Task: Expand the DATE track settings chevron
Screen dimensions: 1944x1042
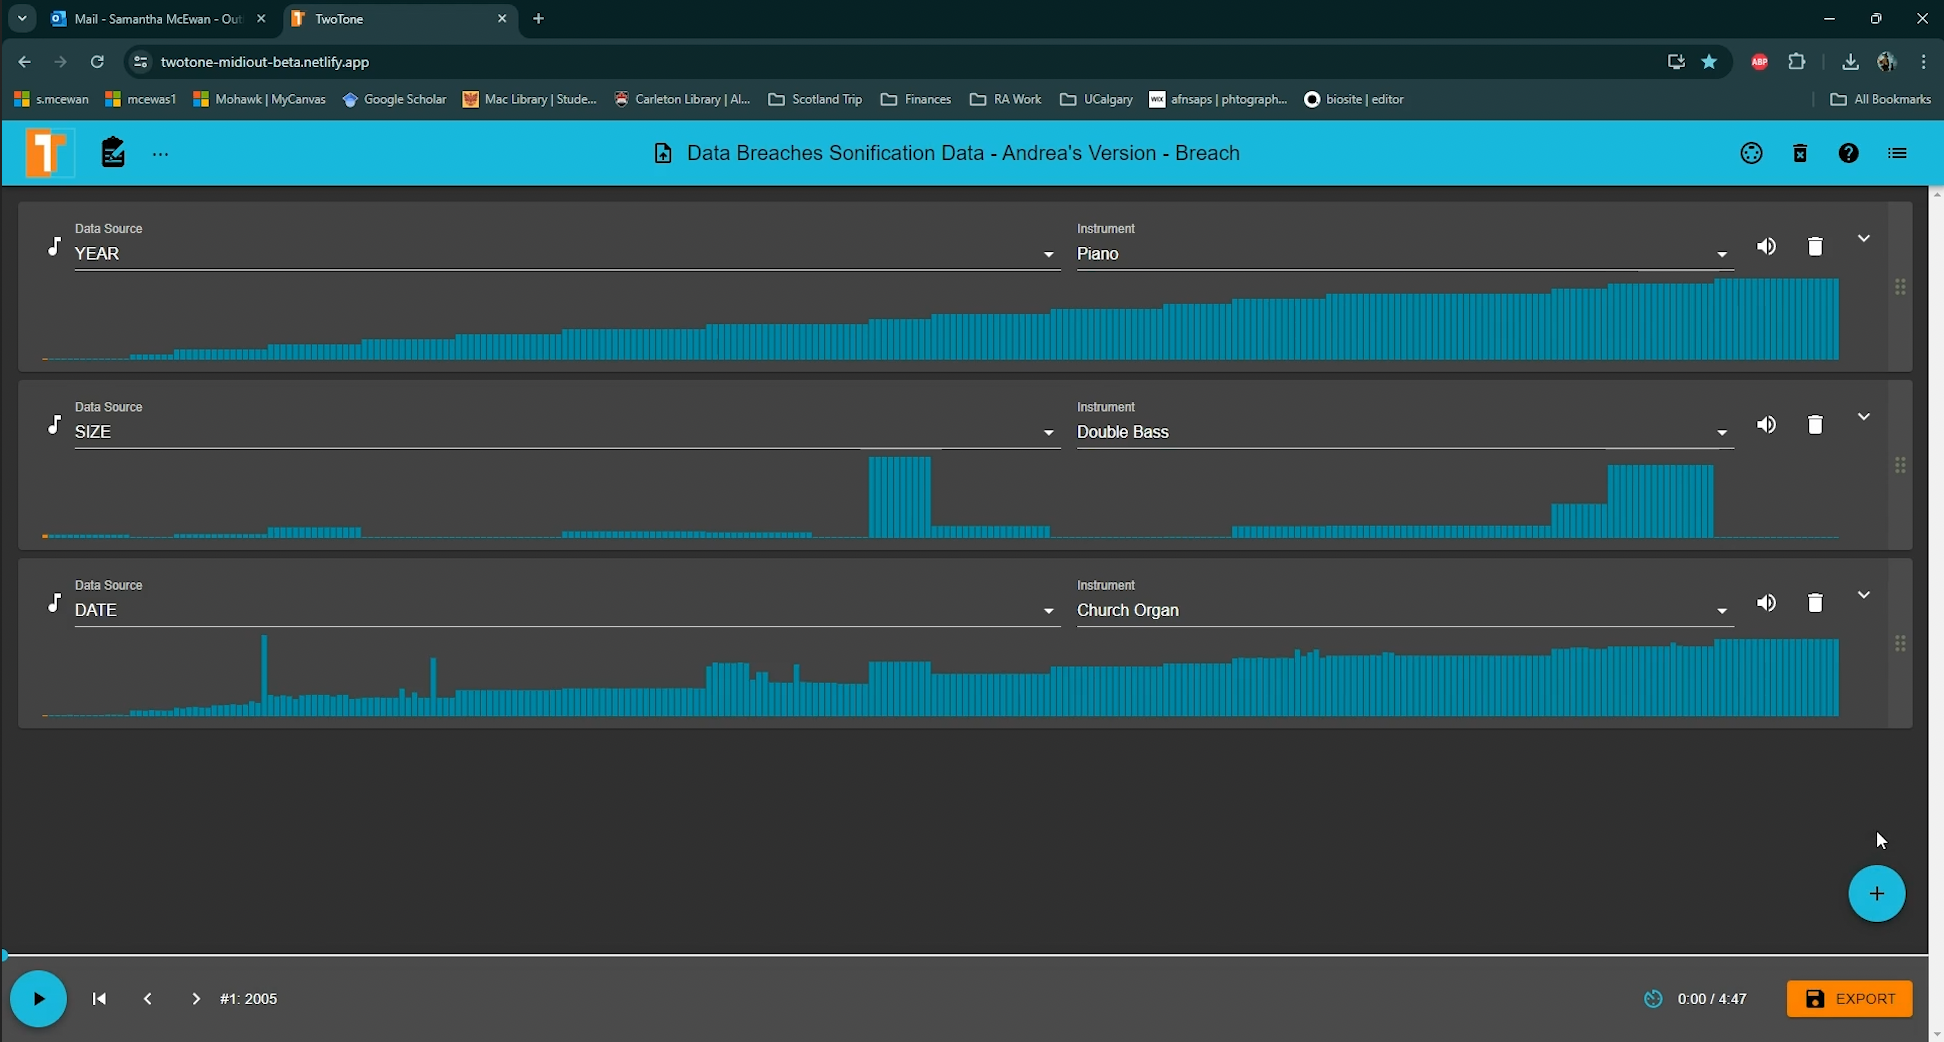Action: click(1864, 594)
